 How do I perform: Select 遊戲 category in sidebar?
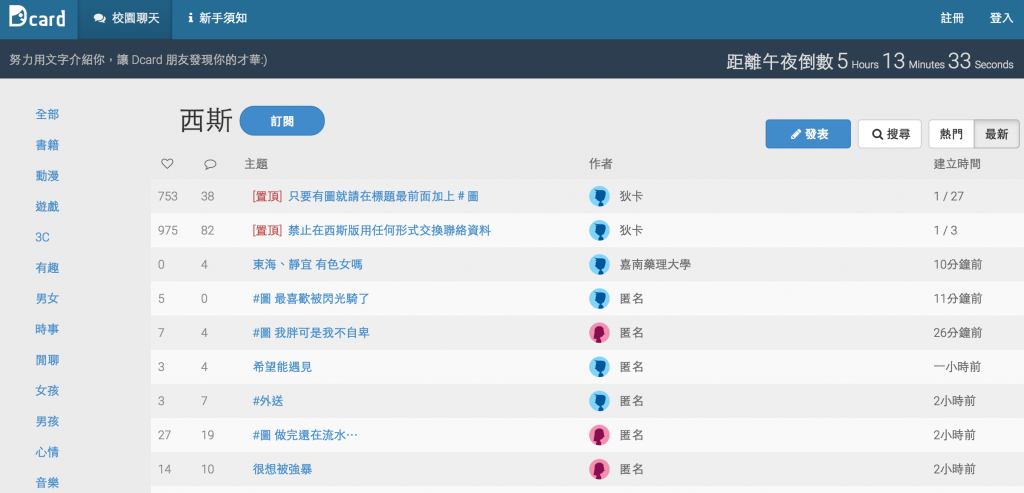(x=47, y=206)
